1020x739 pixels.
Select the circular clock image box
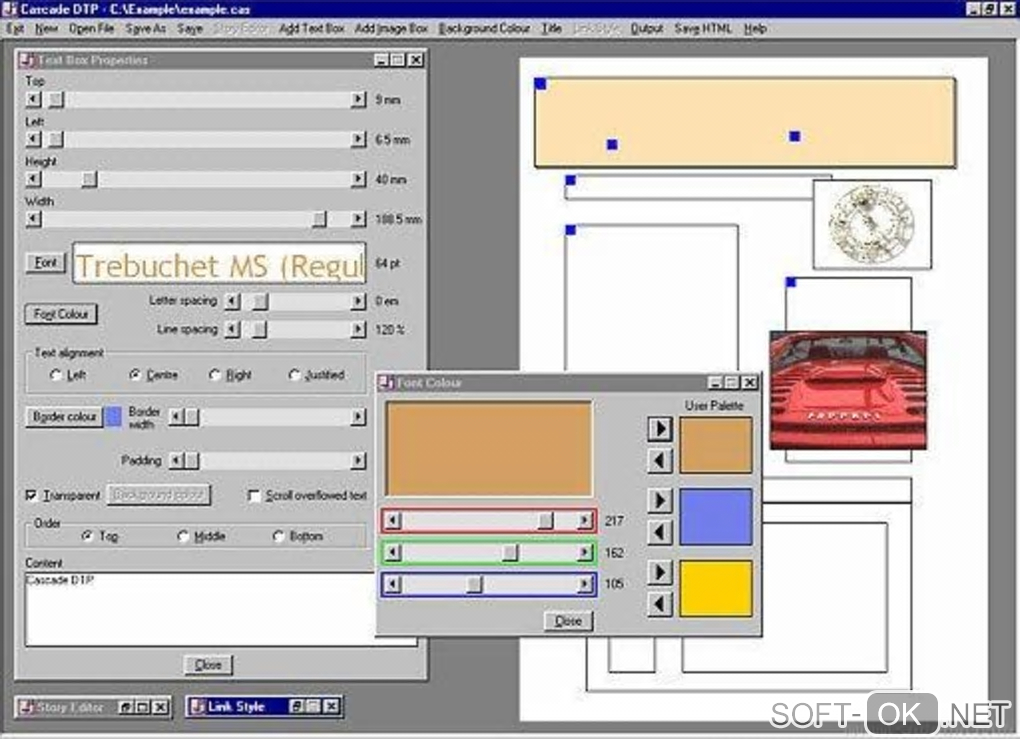click(872, 224)
